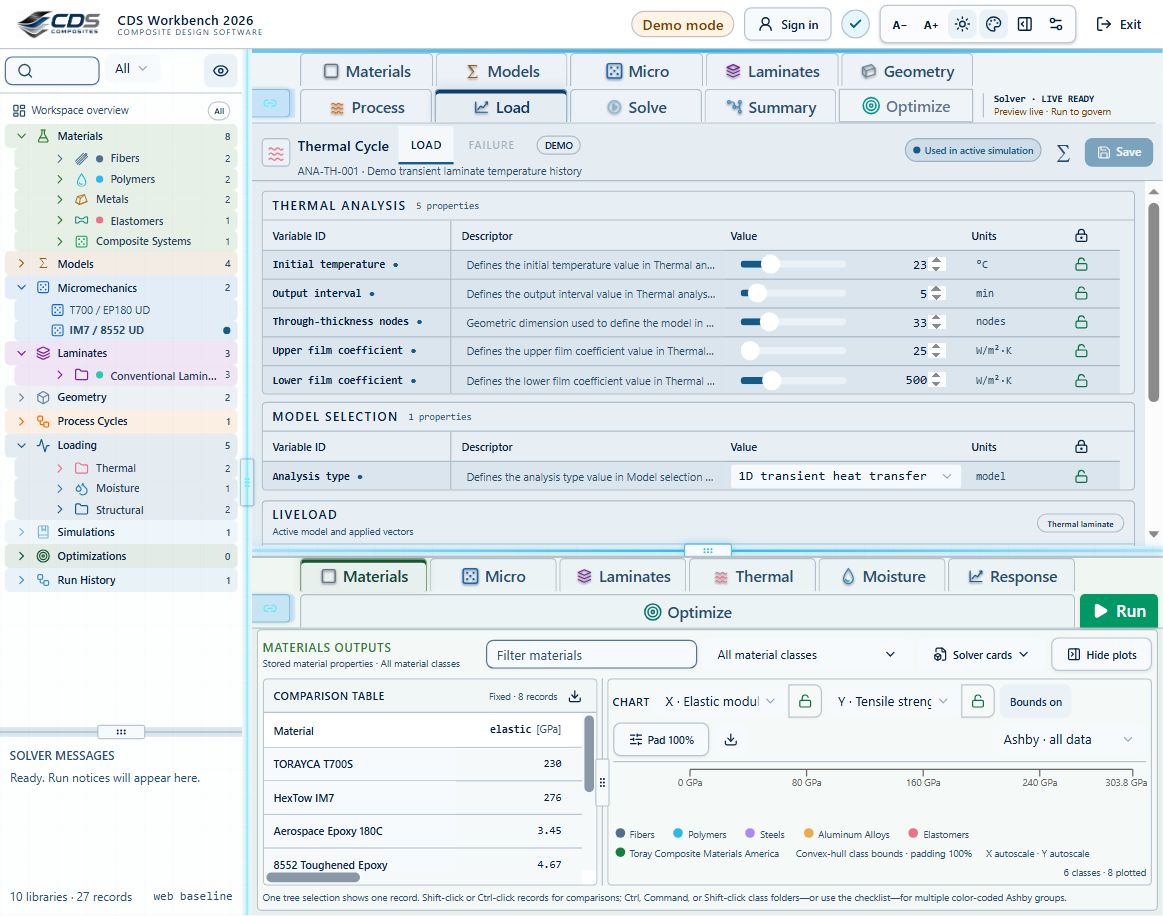1163x916 pixels.
Task: Switch to the Summary tab
Action: click(x=771, y=108)
